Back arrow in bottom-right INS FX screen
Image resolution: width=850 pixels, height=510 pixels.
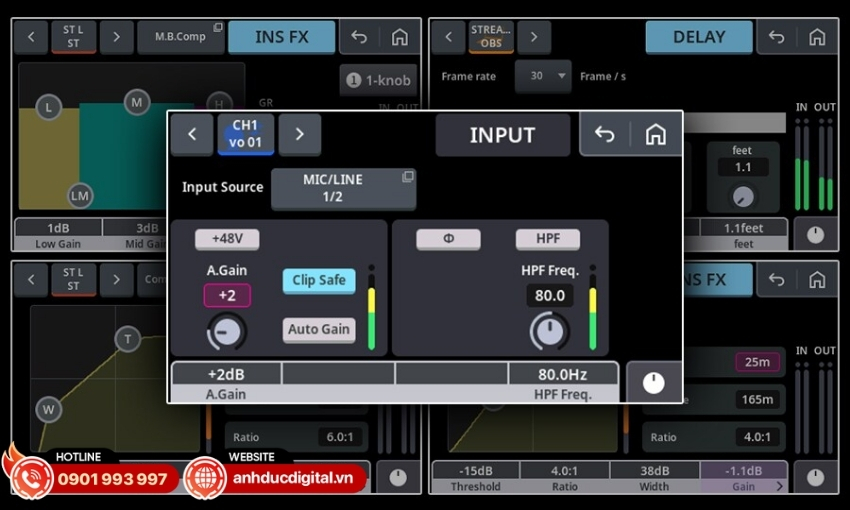point(776,280)
